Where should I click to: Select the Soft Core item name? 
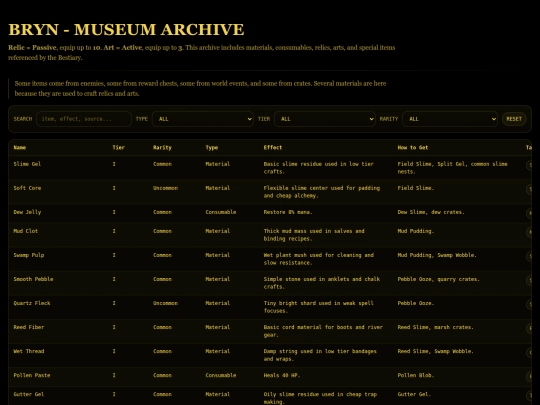[27, 188]
